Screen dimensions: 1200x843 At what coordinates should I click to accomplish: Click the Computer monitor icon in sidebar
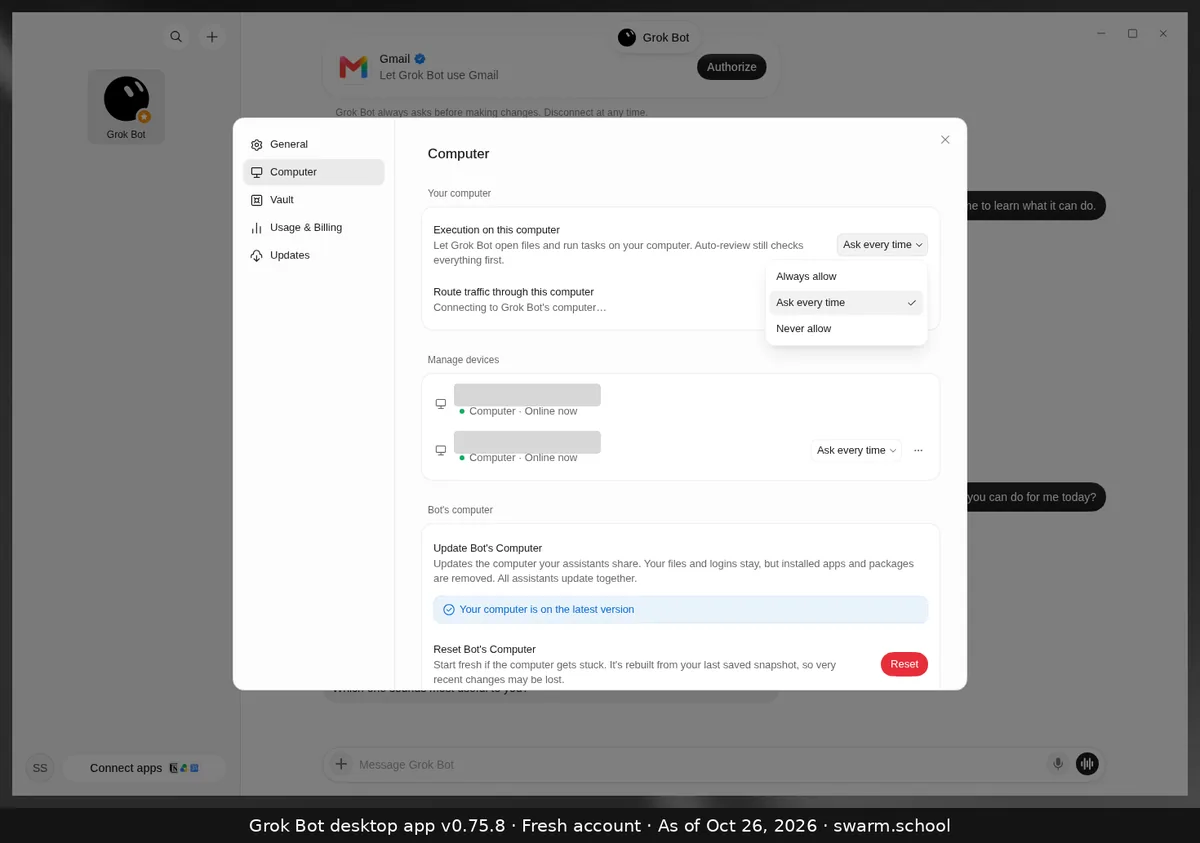point(257,172)
